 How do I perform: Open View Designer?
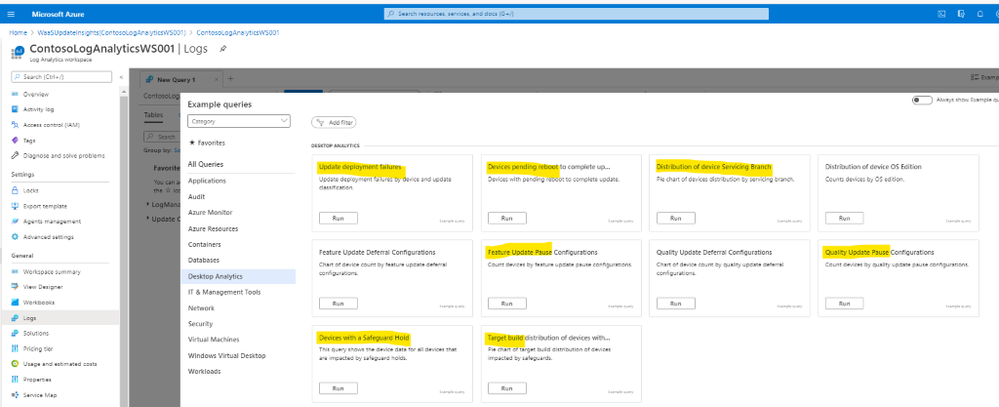43,287
